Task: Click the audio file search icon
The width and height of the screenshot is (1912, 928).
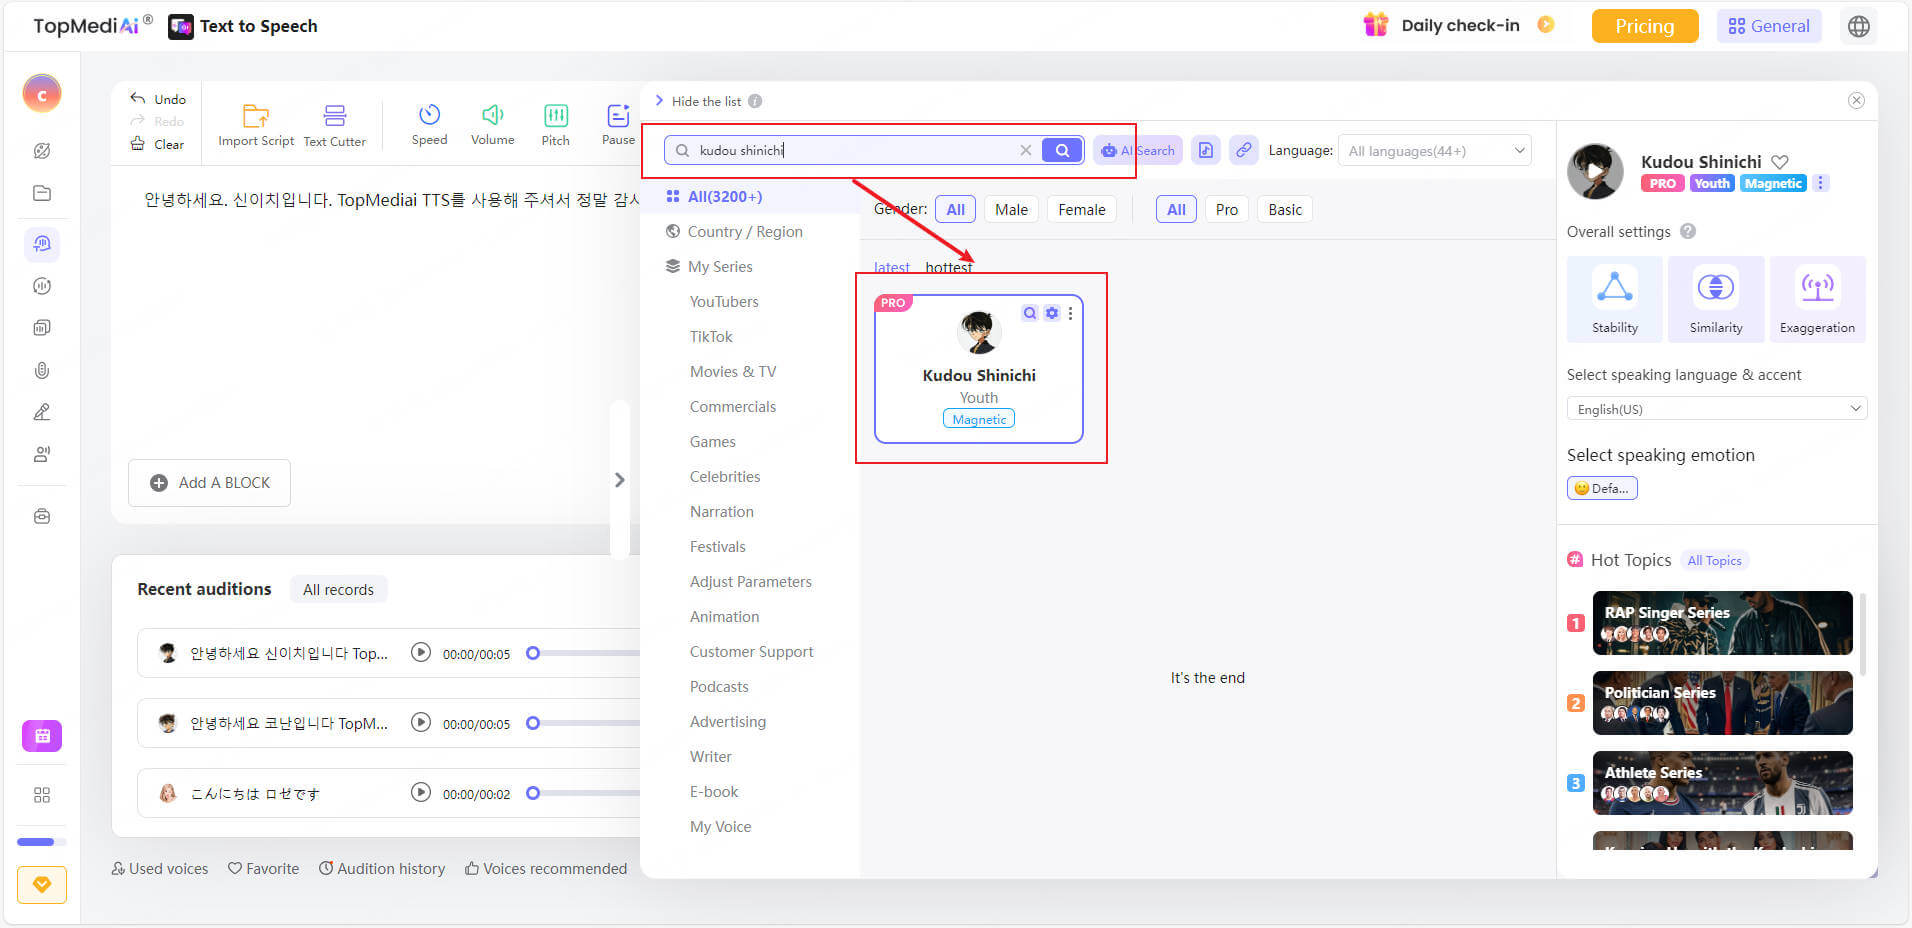Action: [1206, 150]
